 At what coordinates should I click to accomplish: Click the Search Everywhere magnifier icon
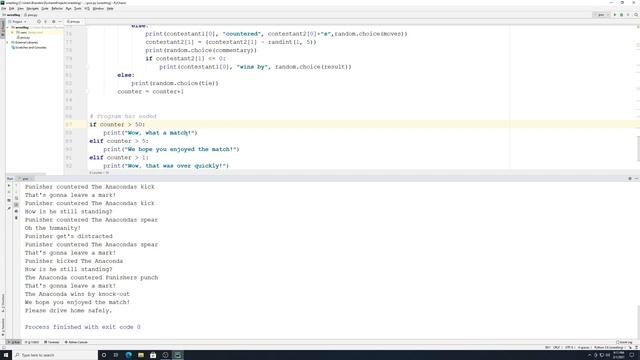point(636,15)
